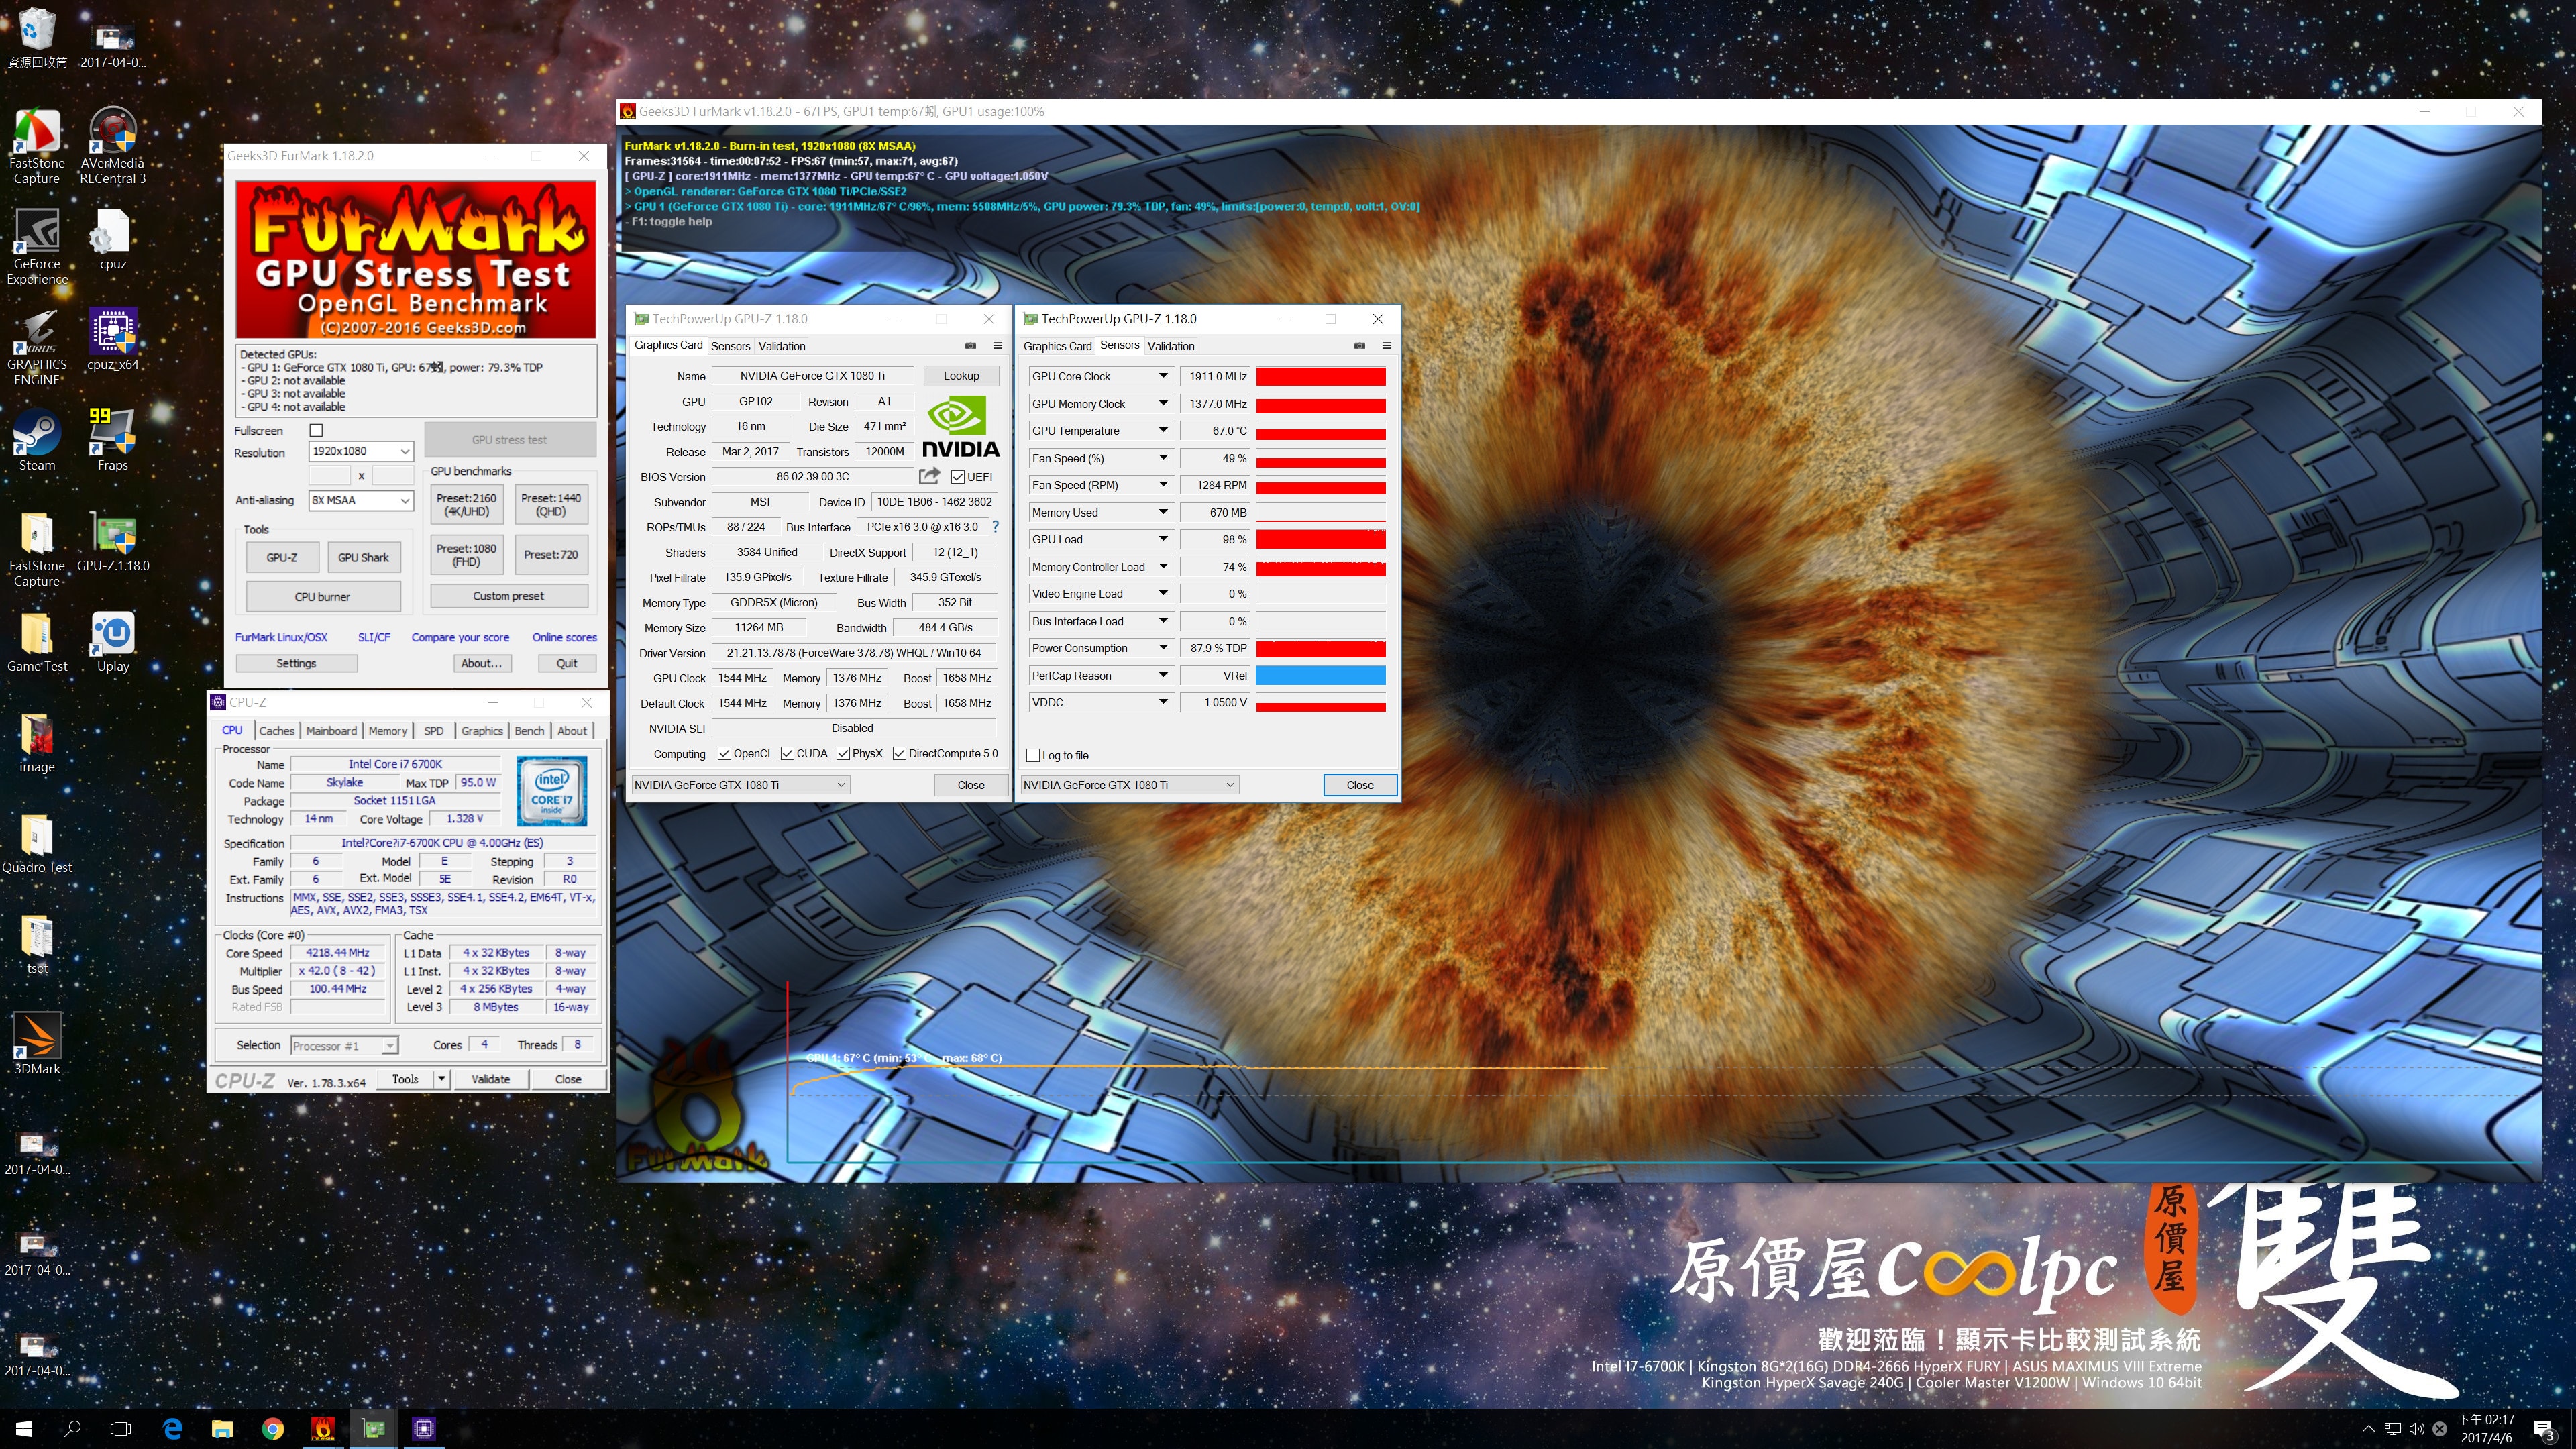Open Action Center notification icon
2576x1449 pixels.
(x=2544, y=1429)
